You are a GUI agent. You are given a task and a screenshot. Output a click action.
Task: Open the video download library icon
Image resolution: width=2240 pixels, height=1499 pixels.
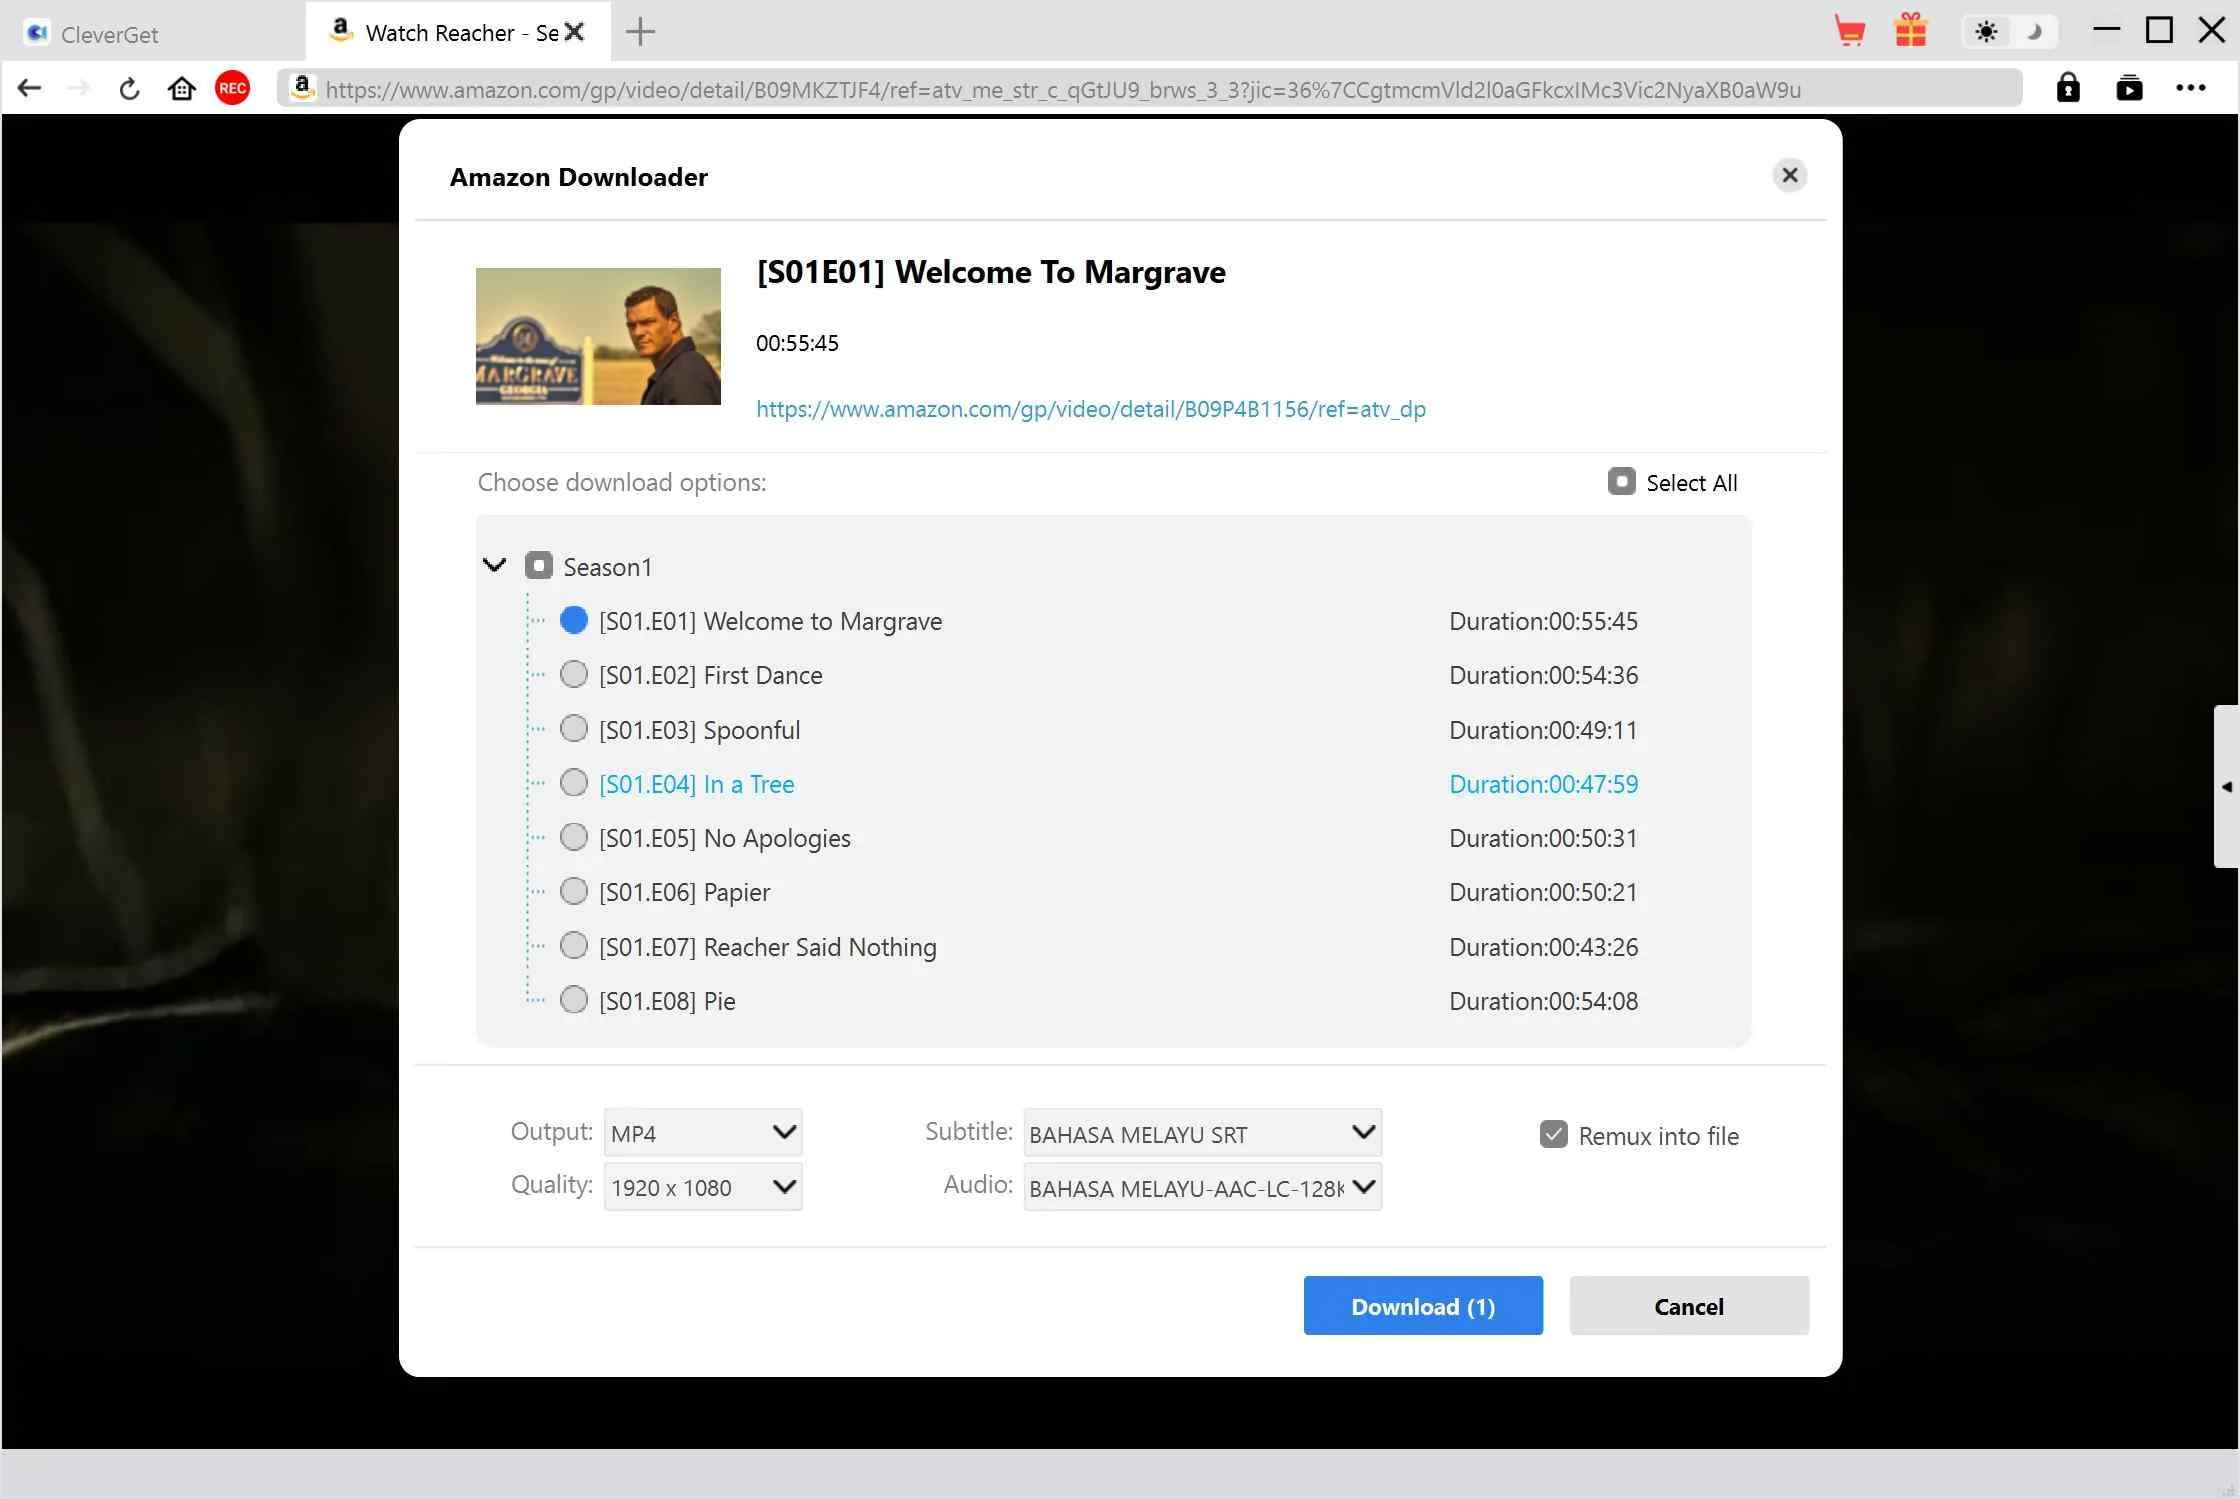coord(2130,88)
